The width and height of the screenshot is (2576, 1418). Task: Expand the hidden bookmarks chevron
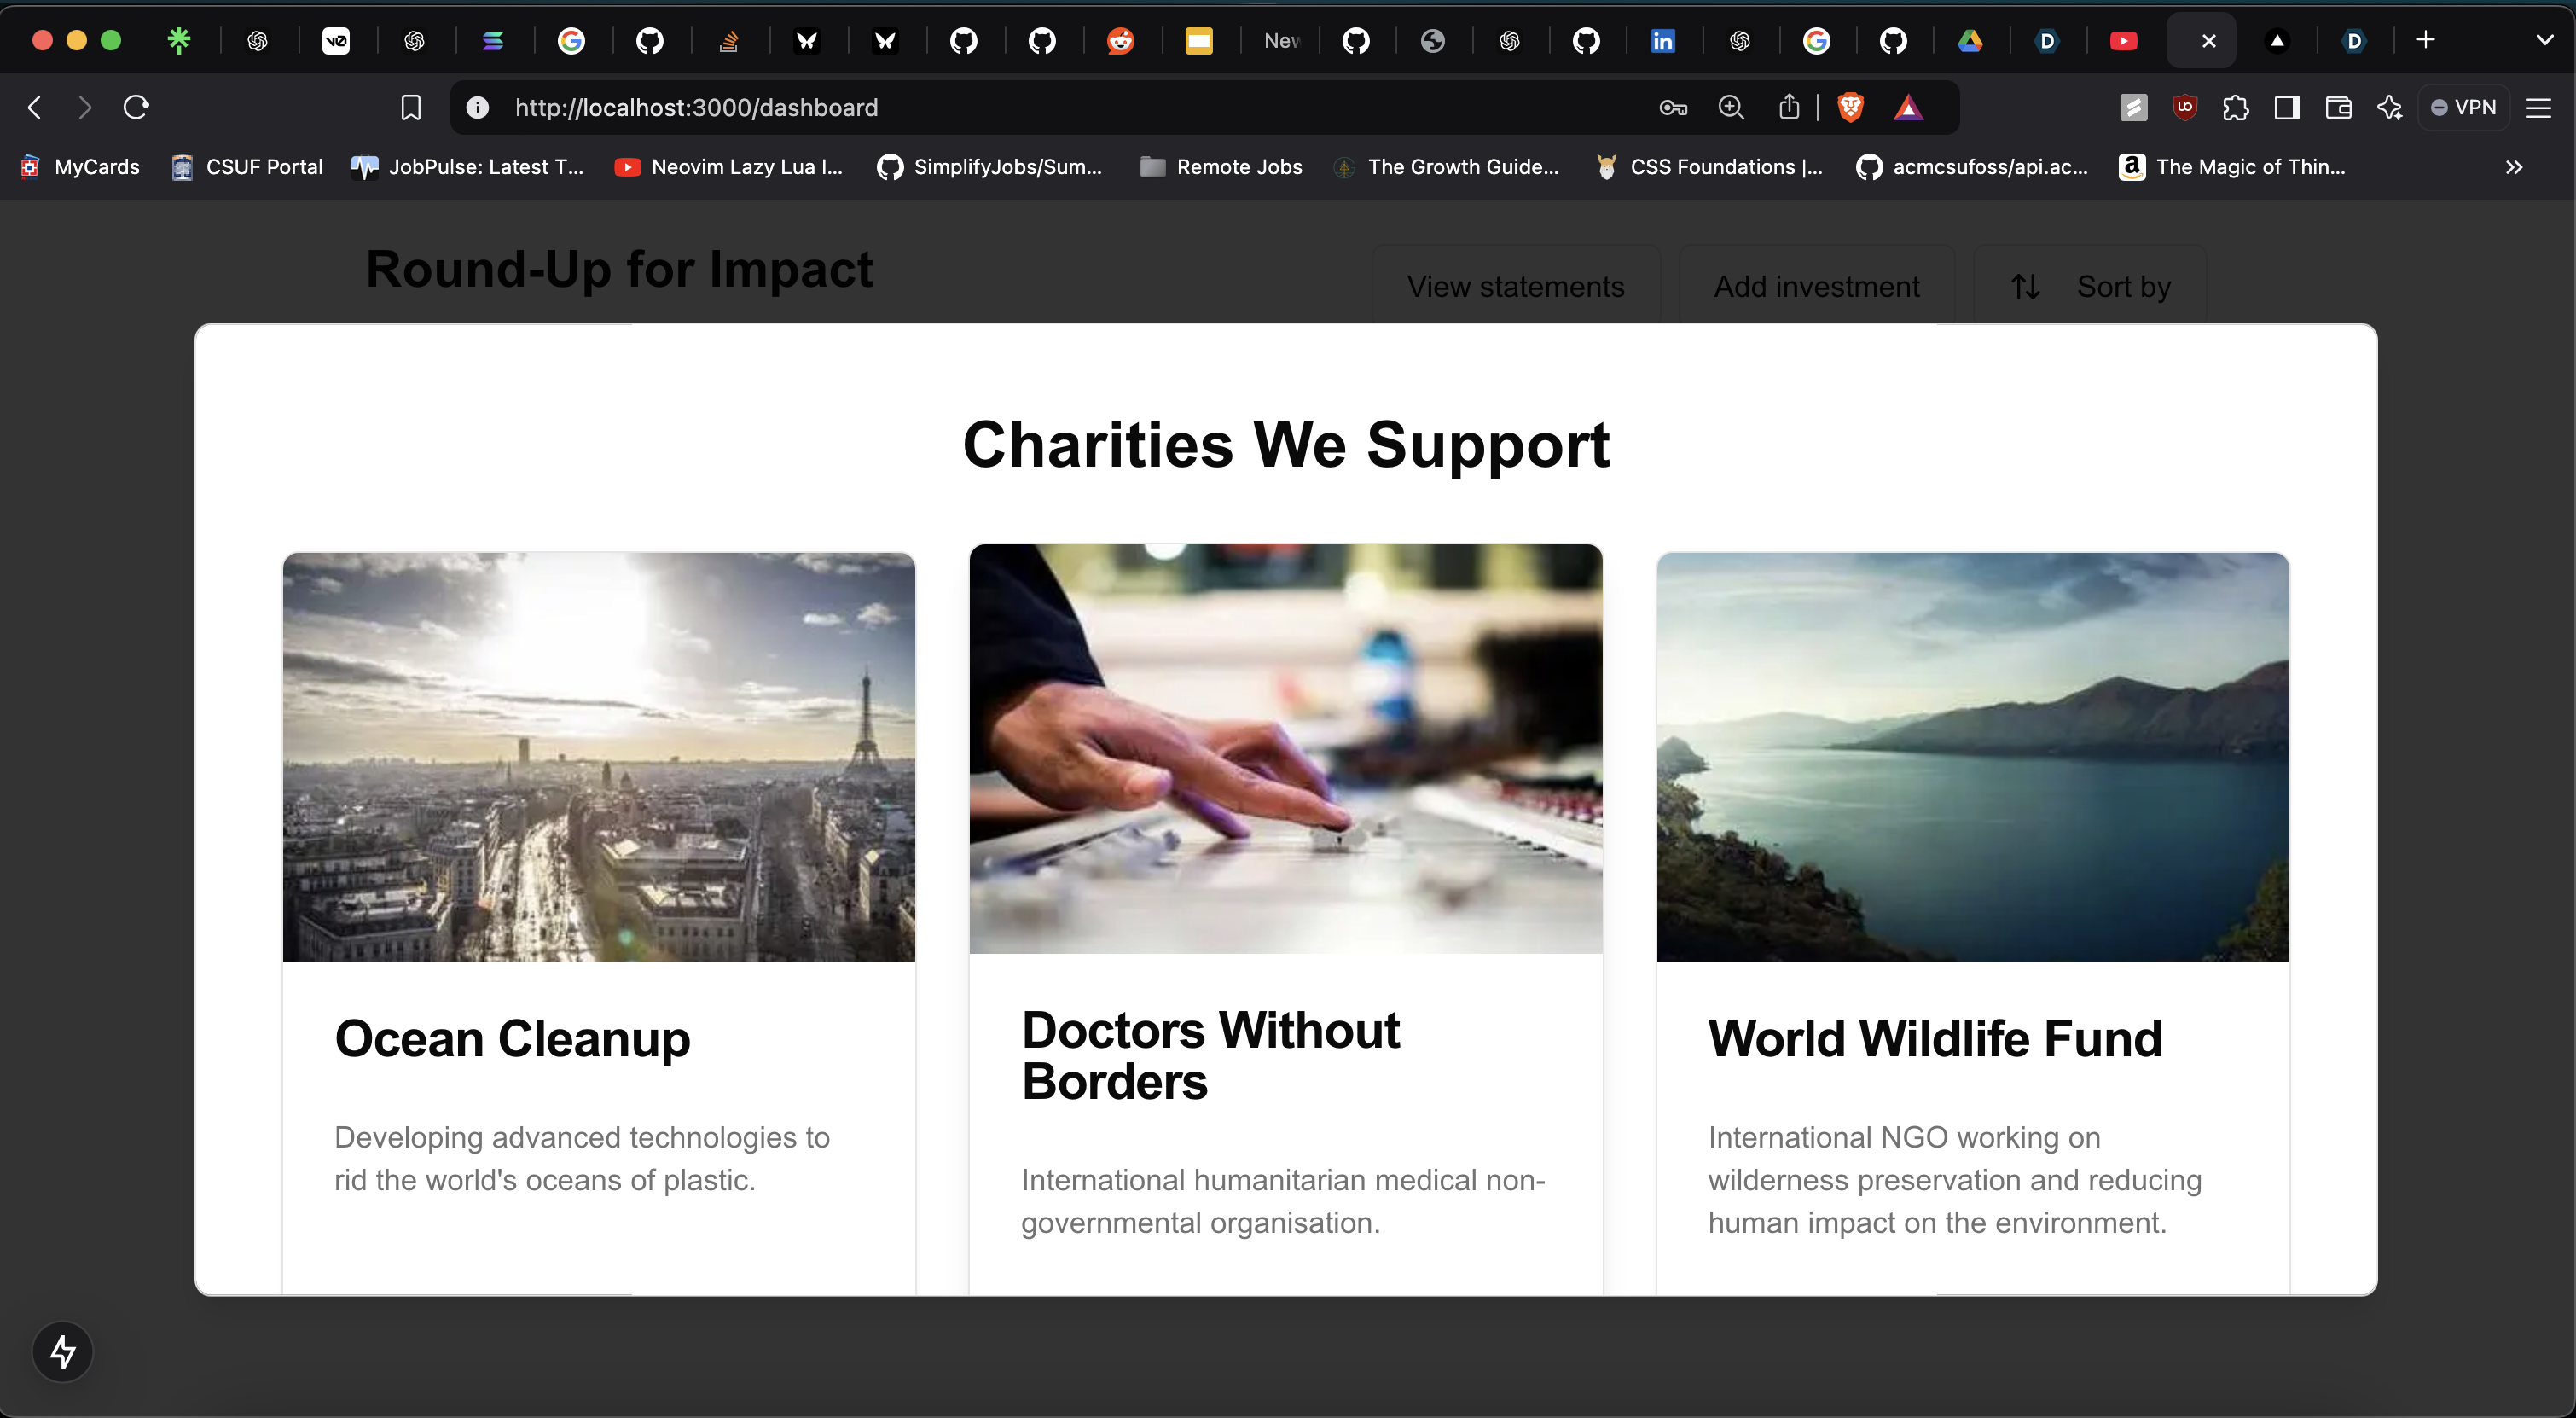click(x=2514, y=167)
